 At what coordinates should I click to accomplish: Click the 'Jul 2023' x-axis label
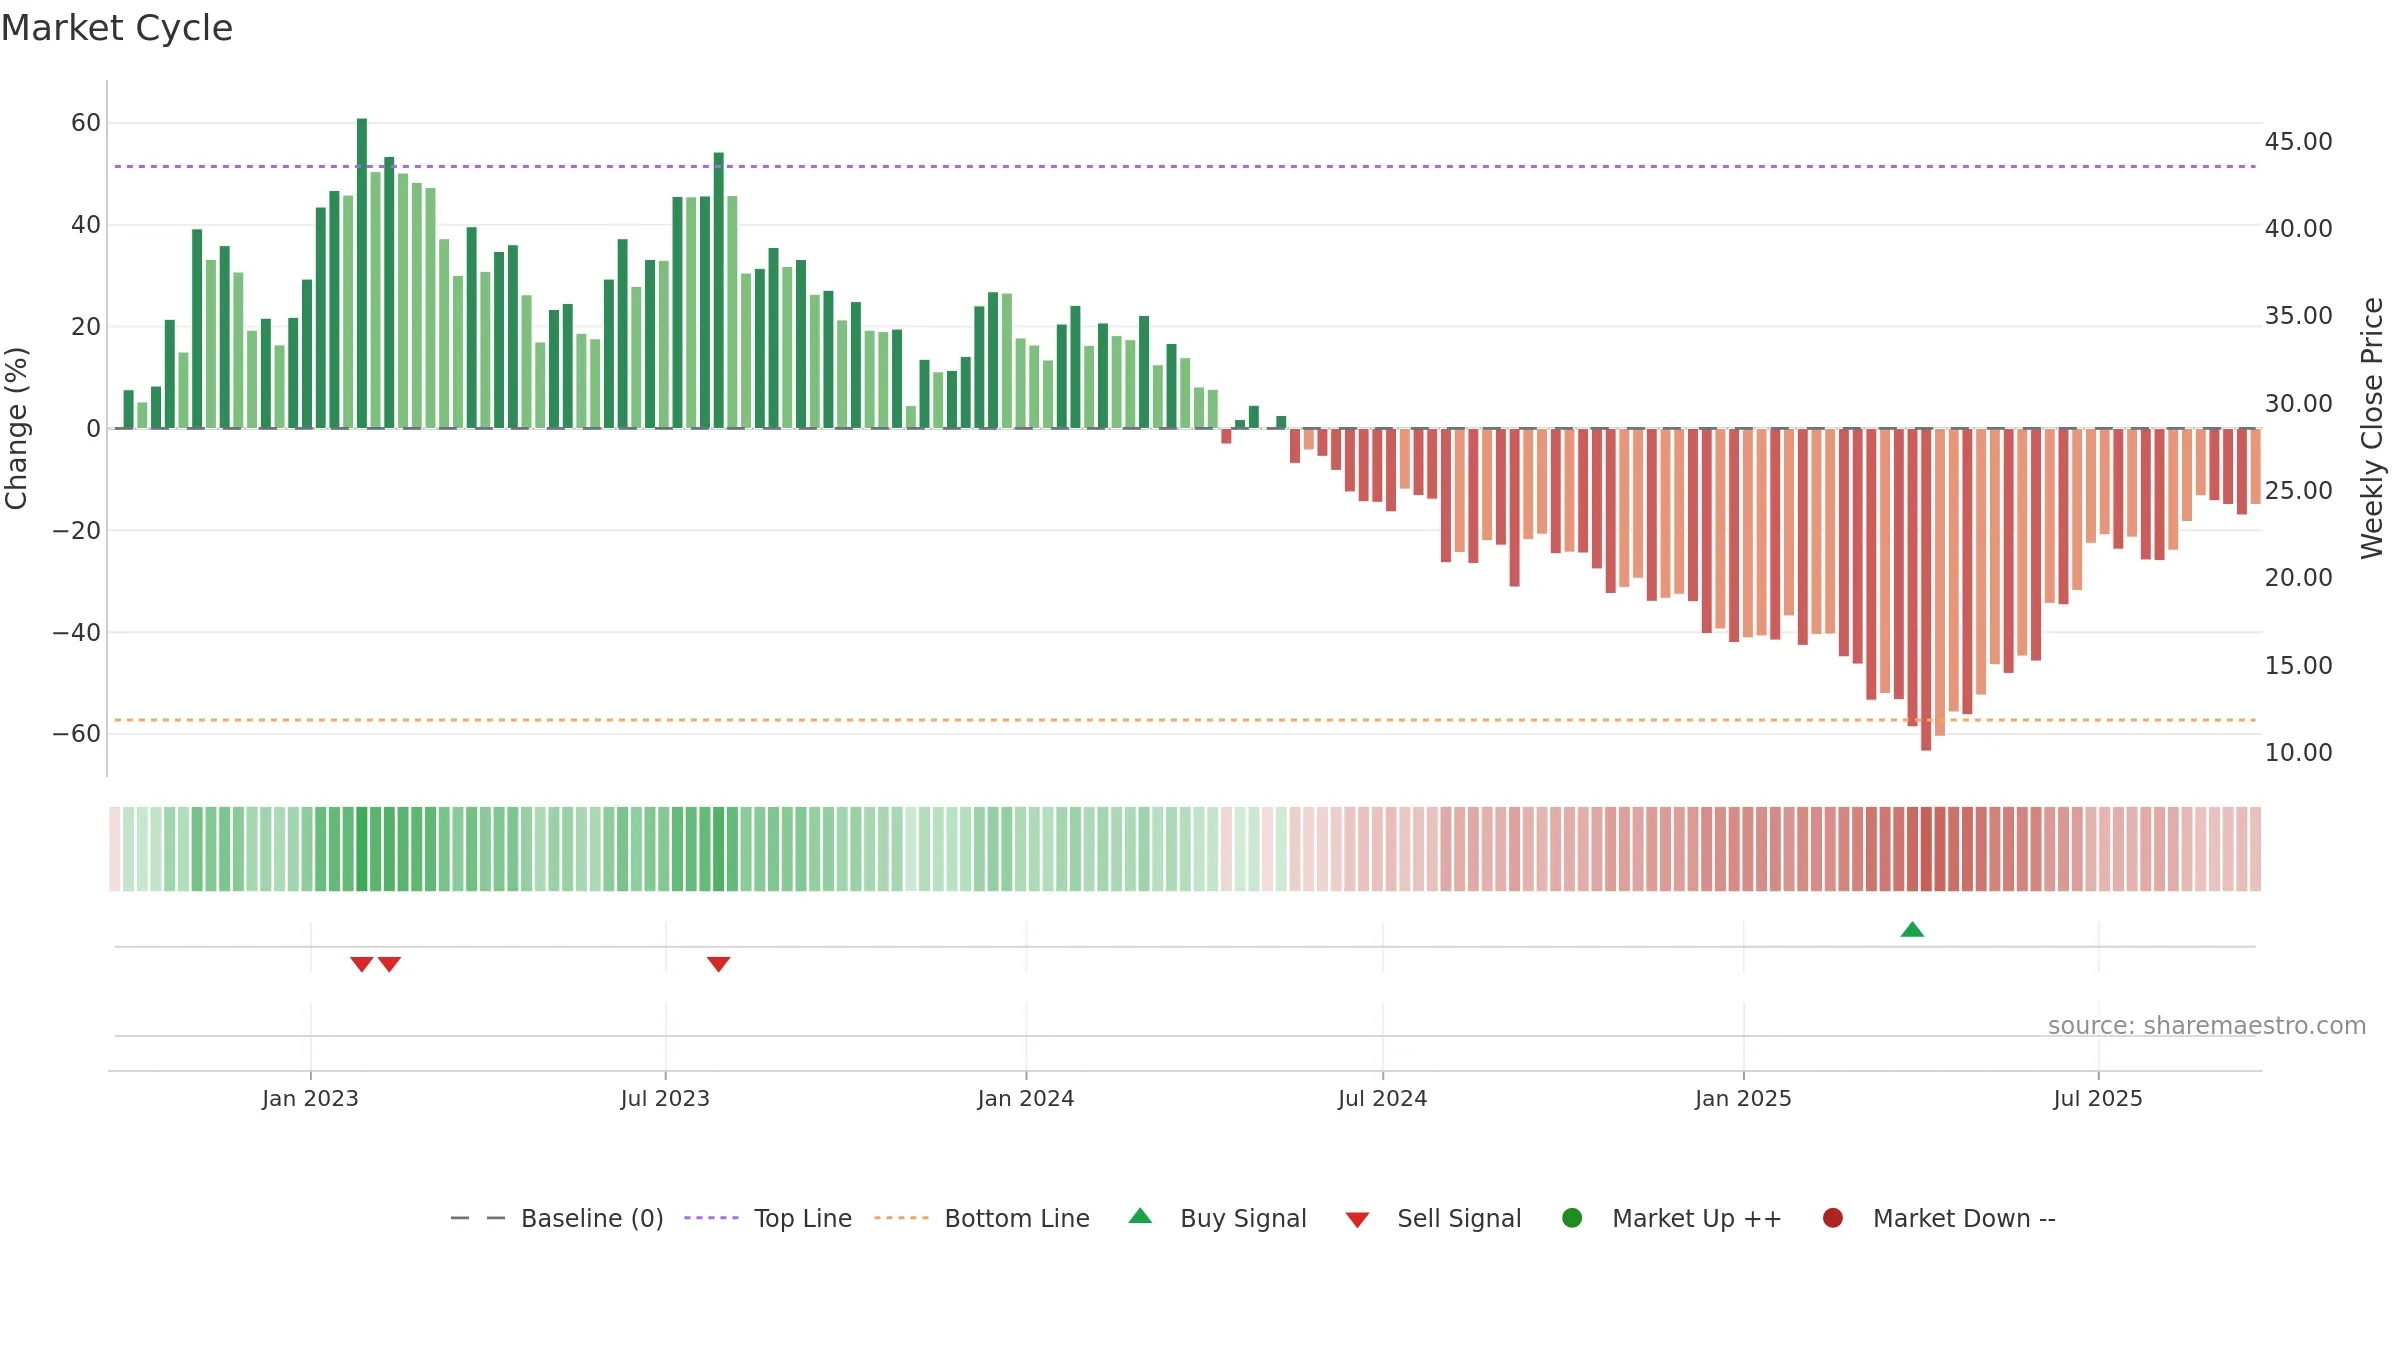[x=665, y=1099]
